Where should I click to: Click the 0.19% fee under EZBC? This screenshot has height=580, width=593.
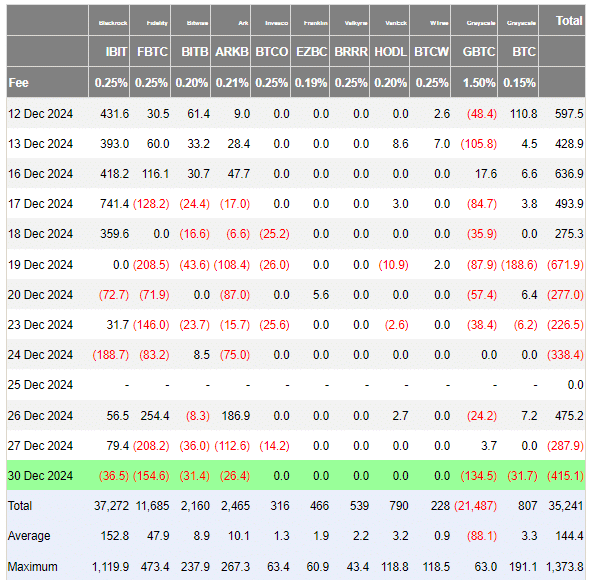pyautogui.click(x=311, y=82)
